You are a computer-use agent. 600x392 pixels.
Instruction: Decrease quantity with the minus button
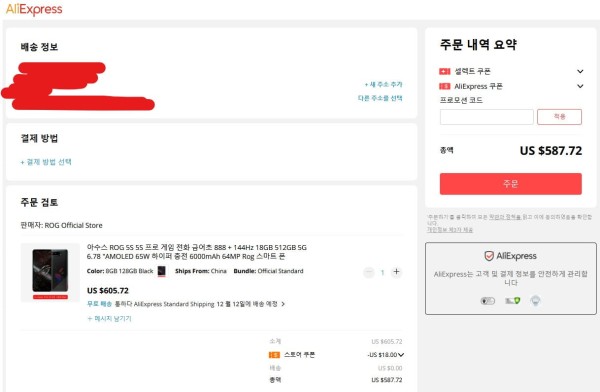(x=368, y=272)
